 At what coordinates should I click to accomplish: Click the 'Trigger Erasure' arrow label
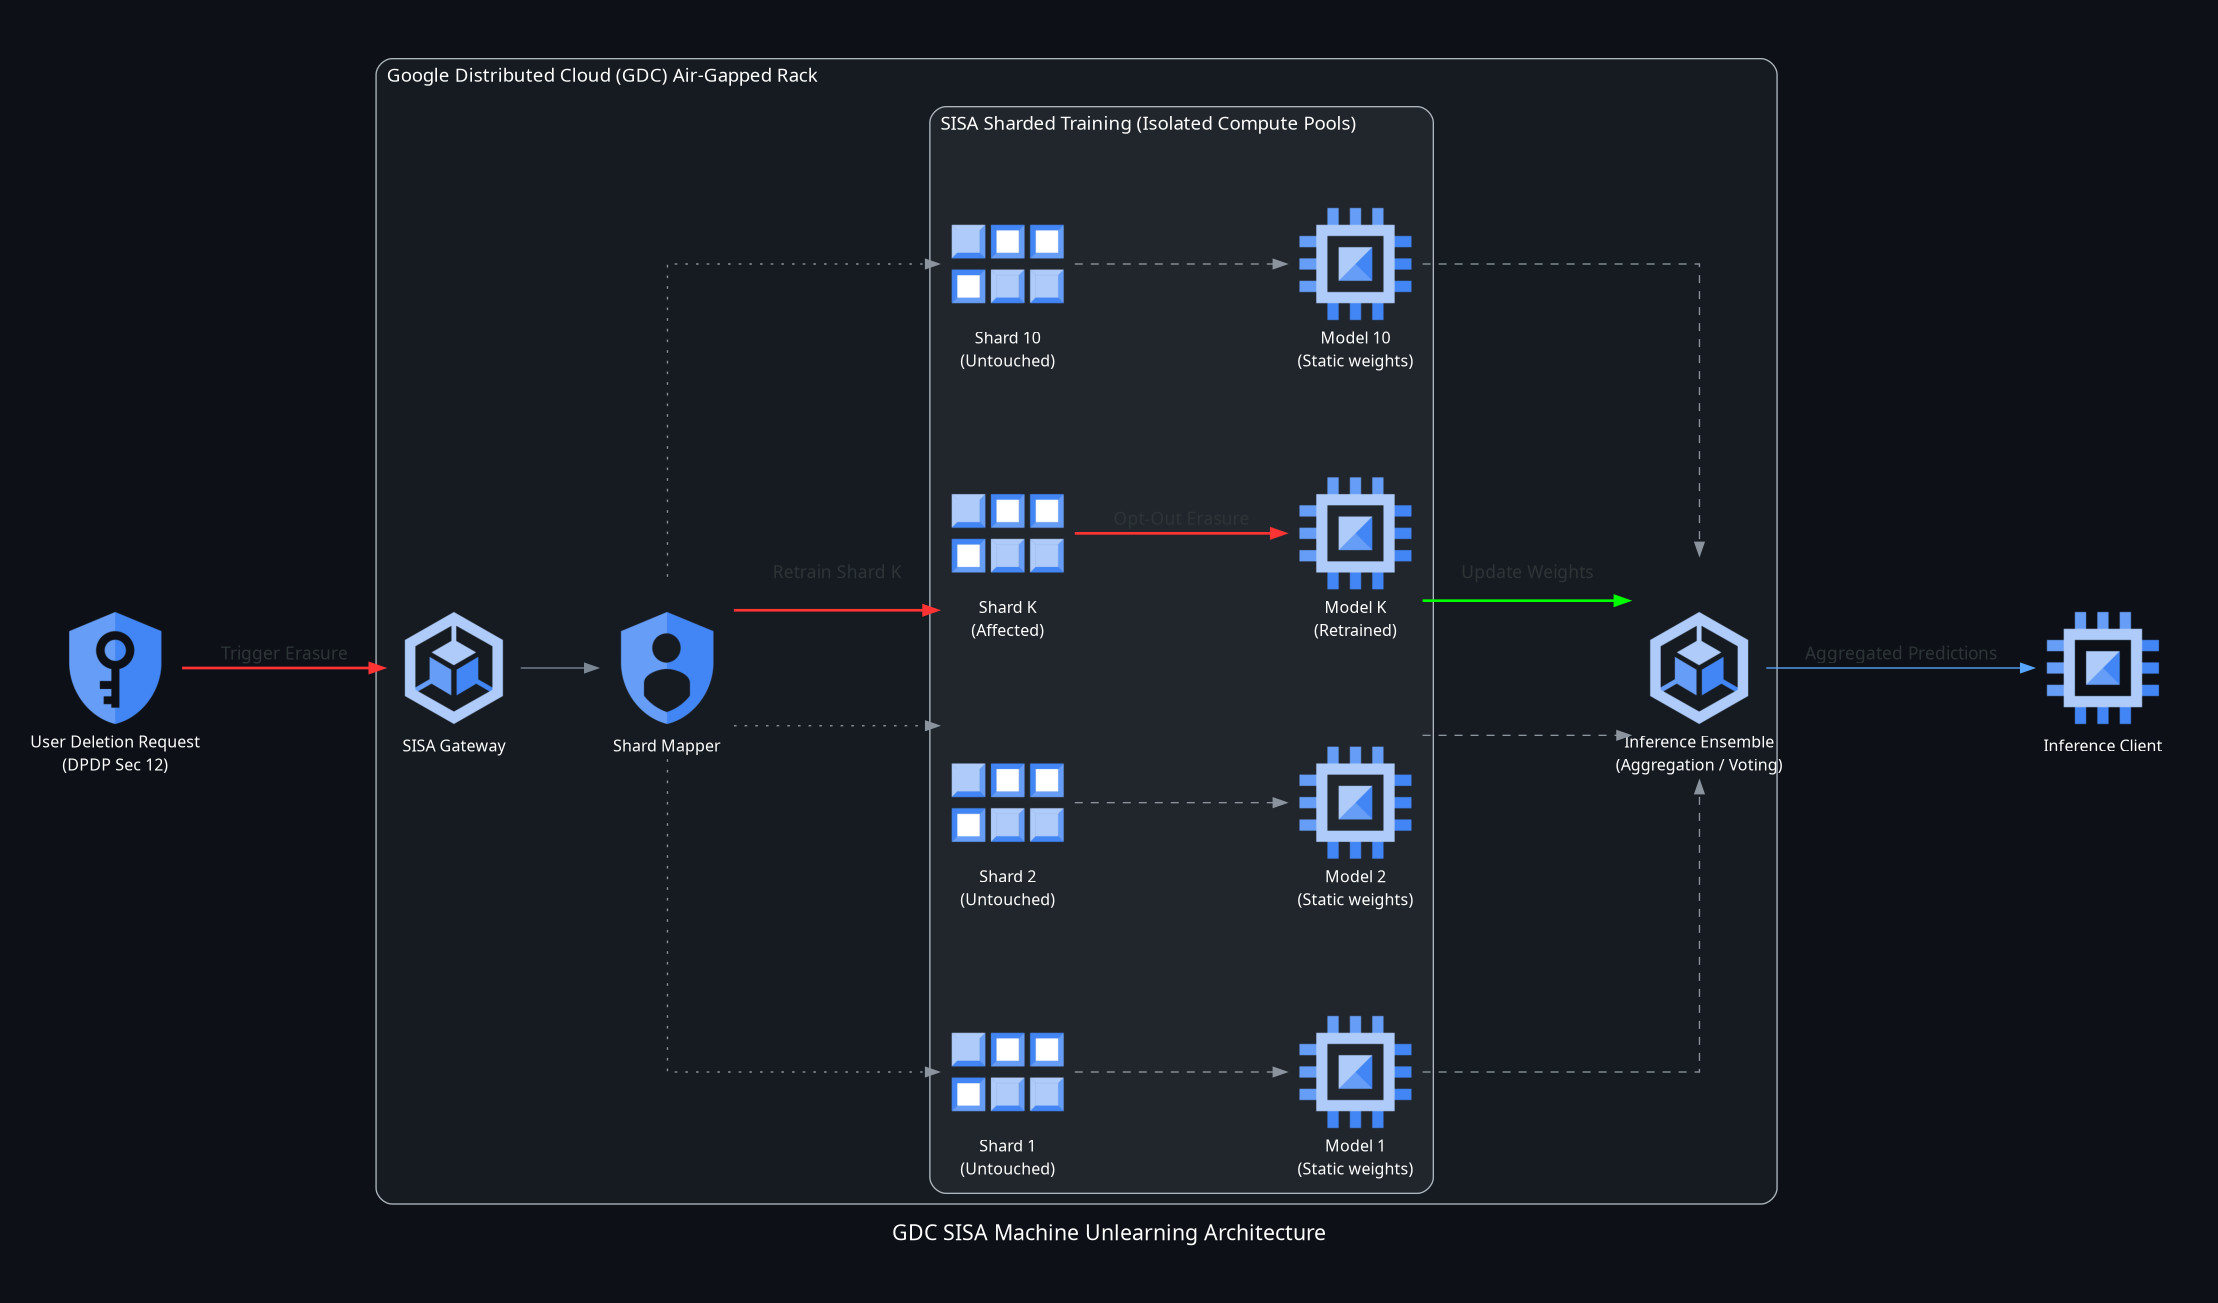click(284, 653)
